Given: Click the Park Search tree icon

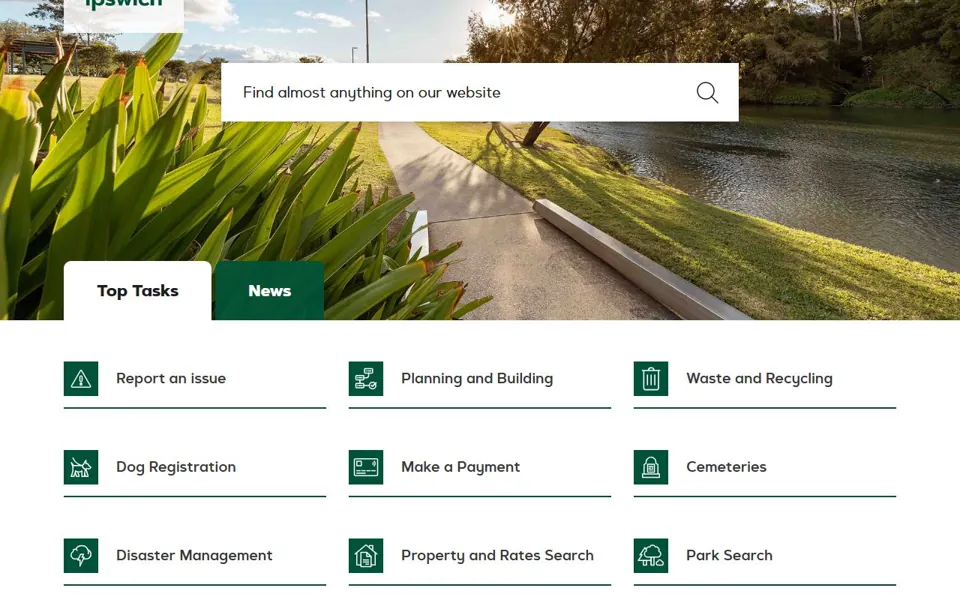Looking at the screenshot, I should click(651, 555).
